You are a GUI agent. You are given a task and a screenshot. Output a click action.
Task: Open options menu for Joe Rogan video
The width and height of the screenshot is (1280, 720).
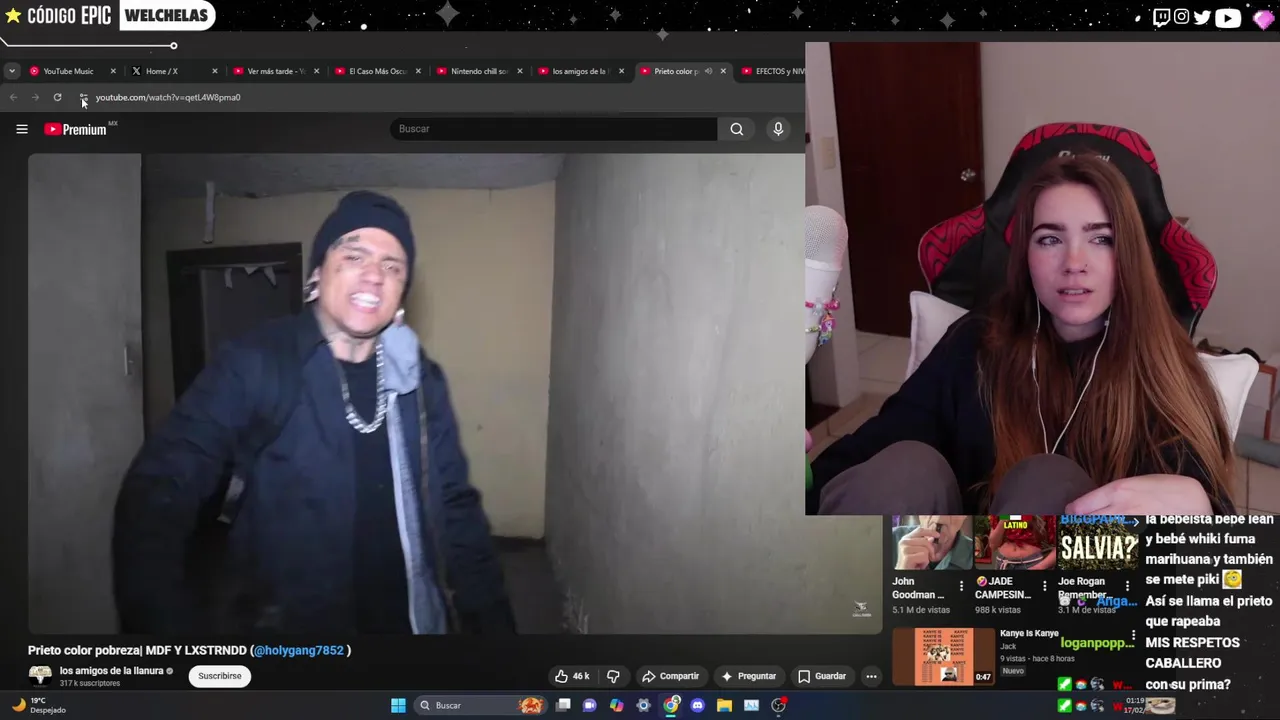tap(1127, 586)
